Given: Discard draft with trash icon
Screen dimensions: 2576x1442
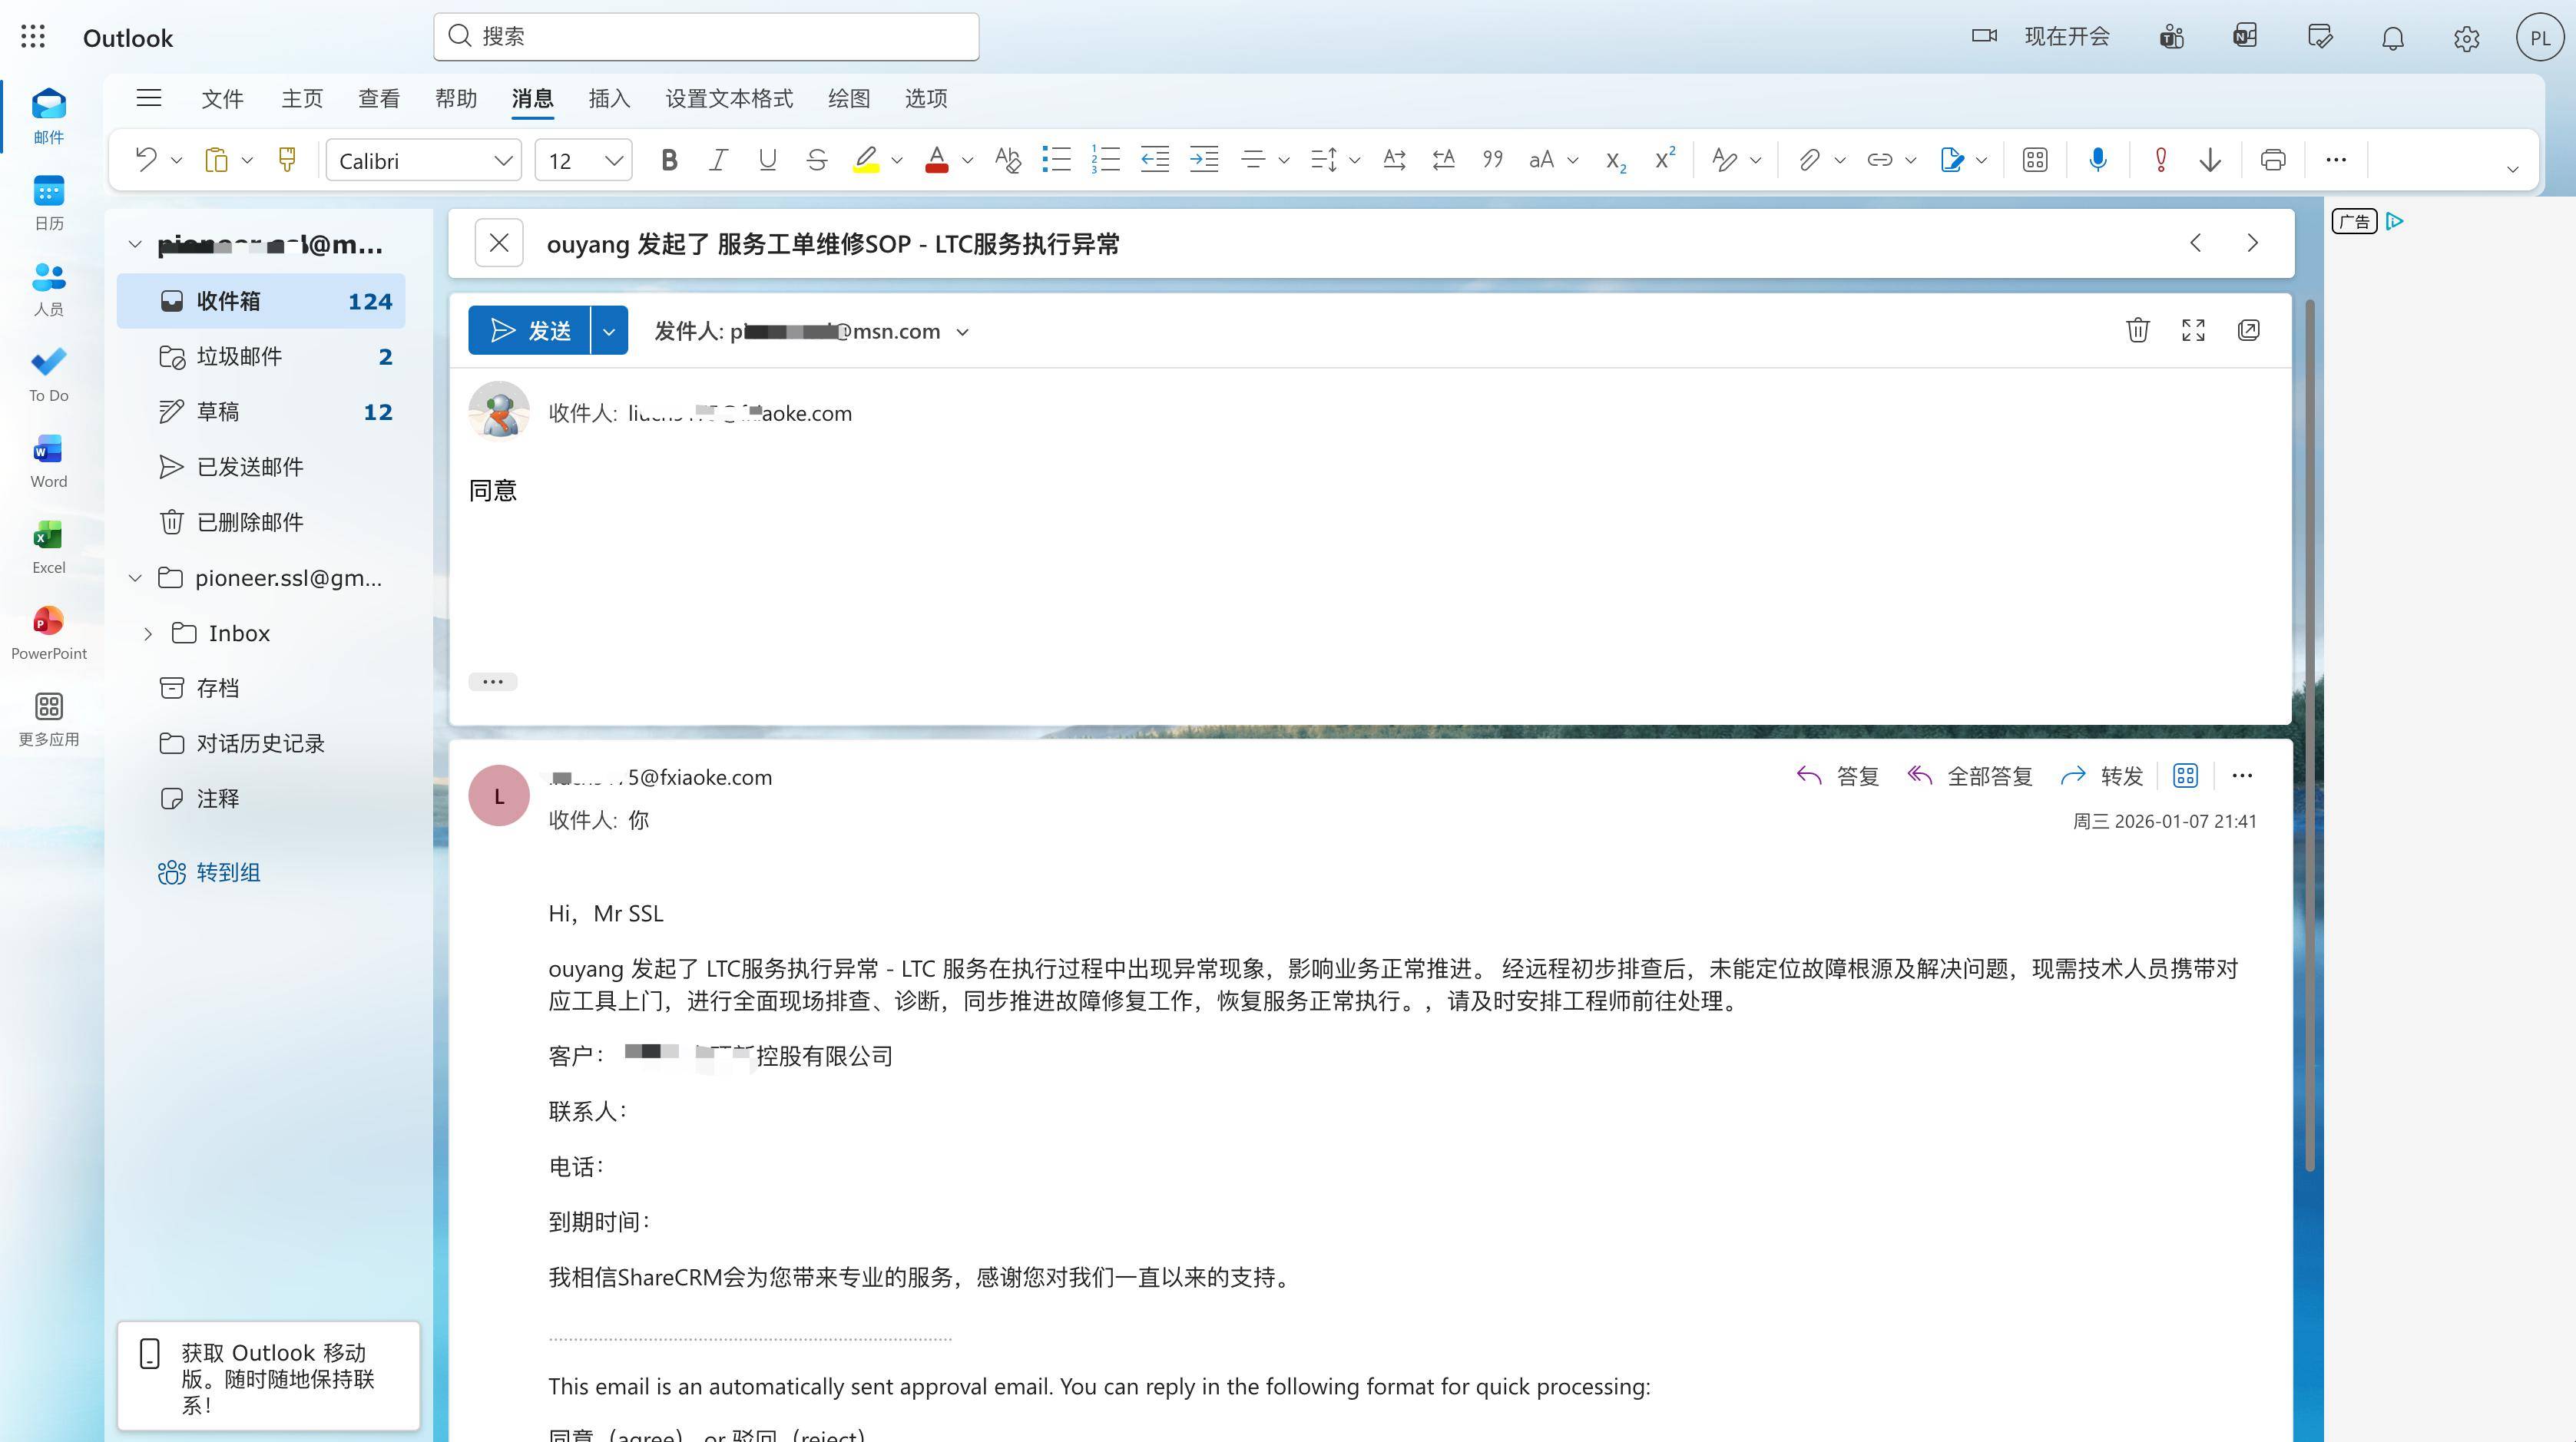Looking at the screenshot, I should point(2137,330).
